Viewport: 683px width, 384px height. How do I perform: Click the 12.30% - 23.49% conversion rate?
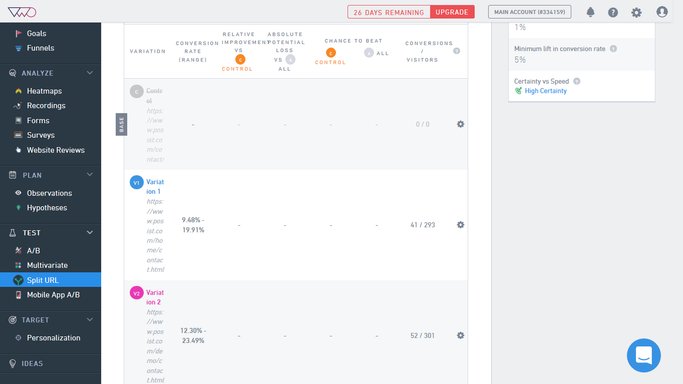tap(193, 335)
